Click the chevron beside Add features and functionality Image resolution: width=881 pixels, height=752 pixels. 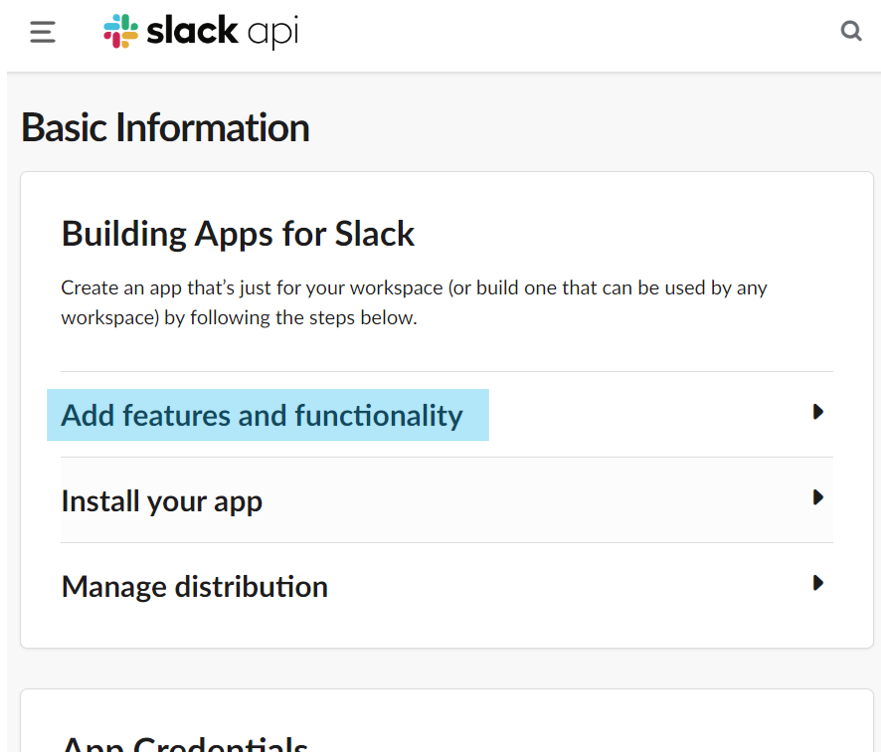(818, 412)
